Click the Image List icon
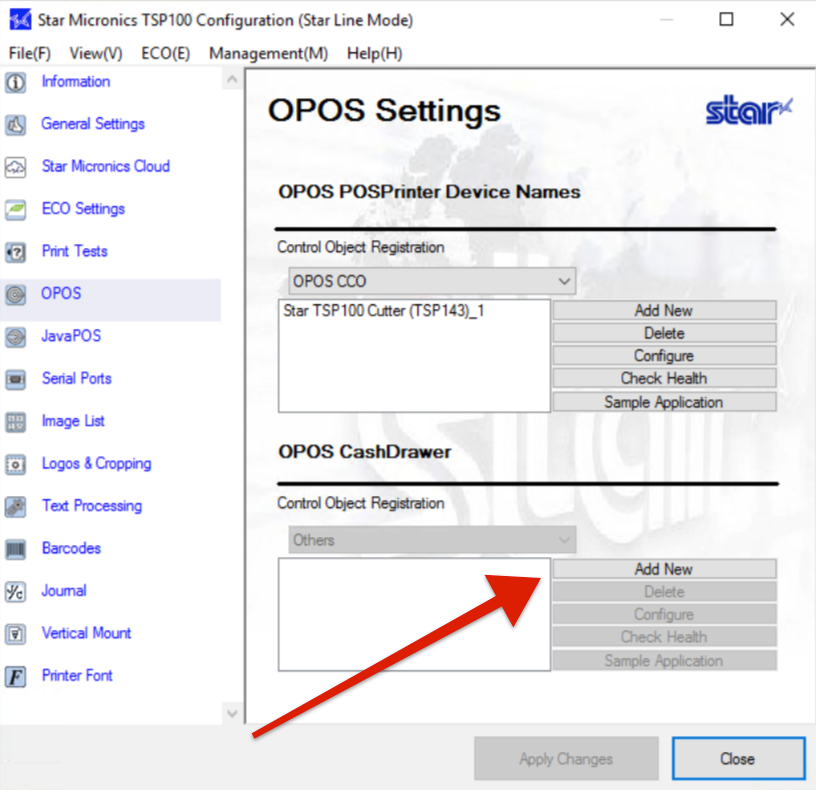The height and width of the screenshot is (790, 816). (16, 422)
